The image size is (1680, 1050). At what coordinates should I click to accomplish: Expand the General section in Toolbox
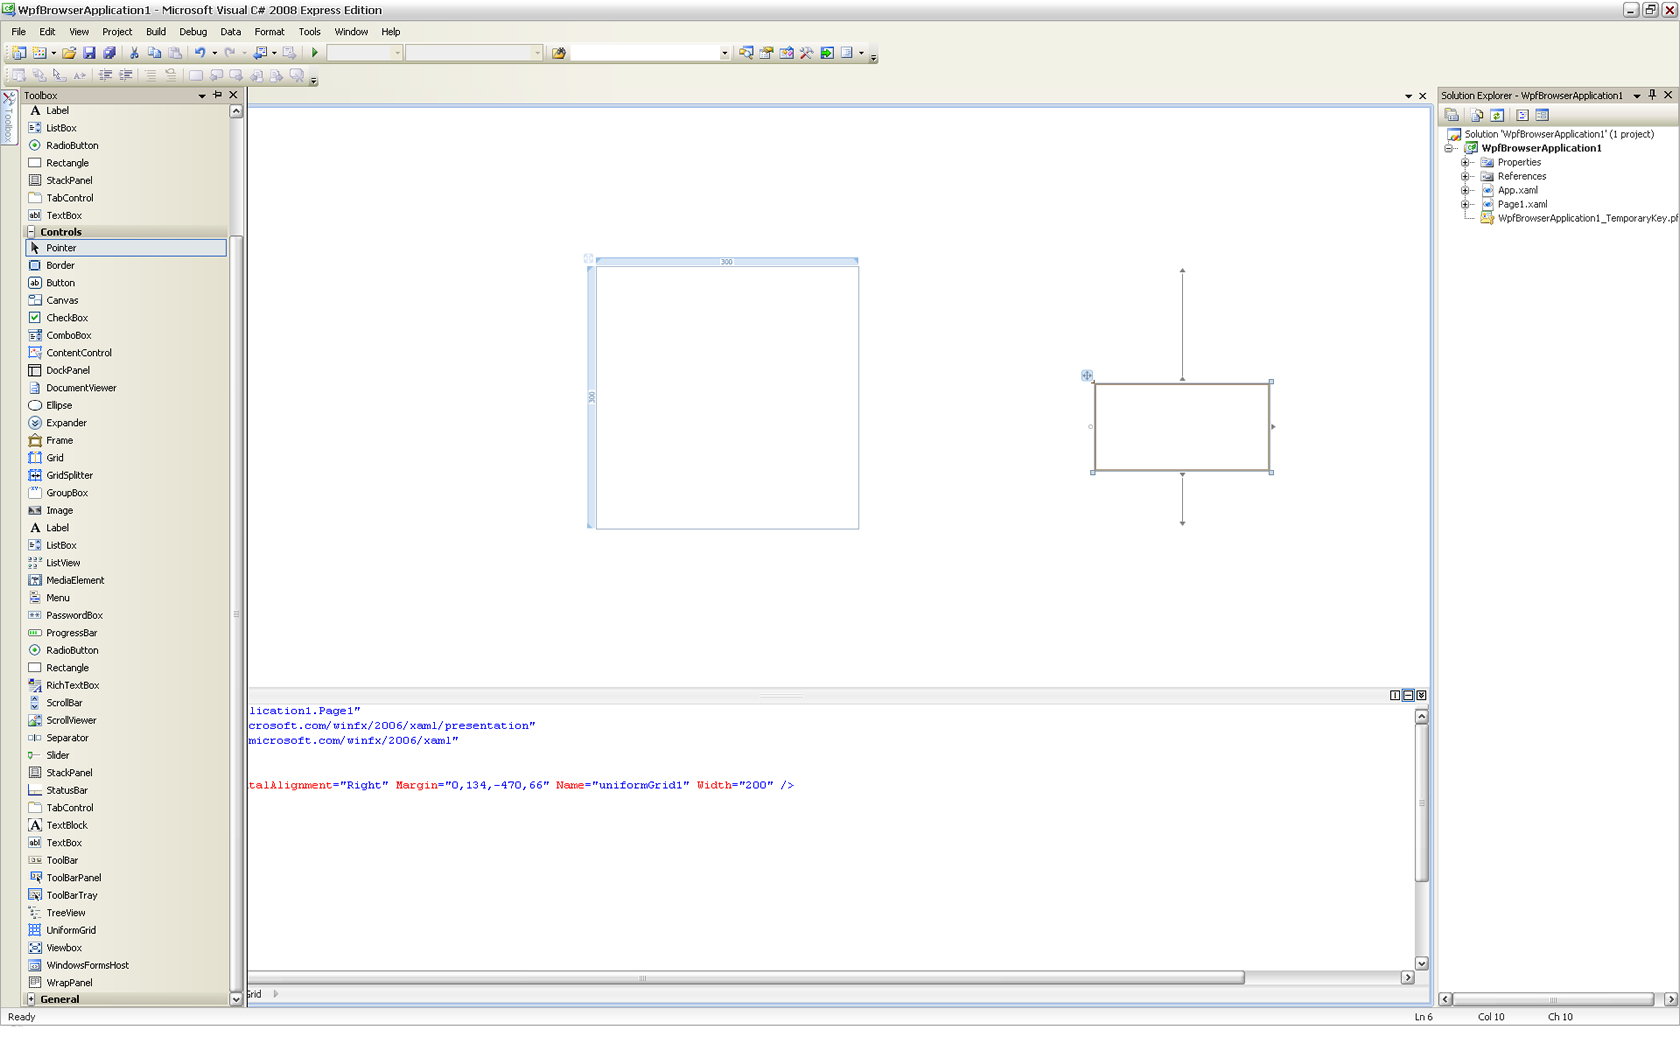tap(31, 999)
